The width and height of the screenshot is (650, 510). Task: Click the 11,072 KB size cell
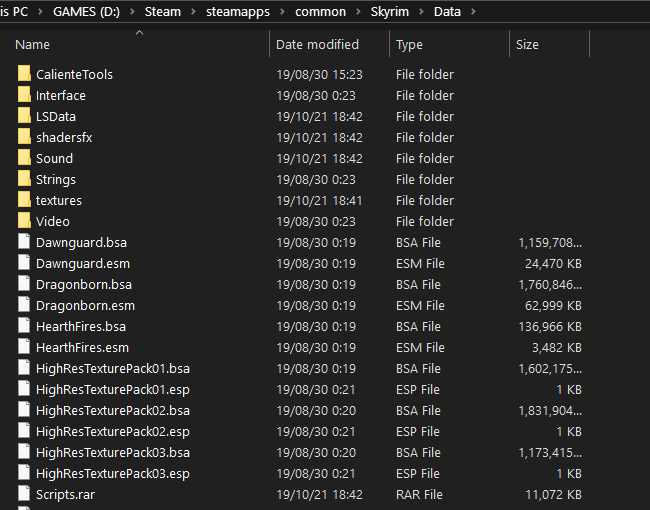(553, 495)
